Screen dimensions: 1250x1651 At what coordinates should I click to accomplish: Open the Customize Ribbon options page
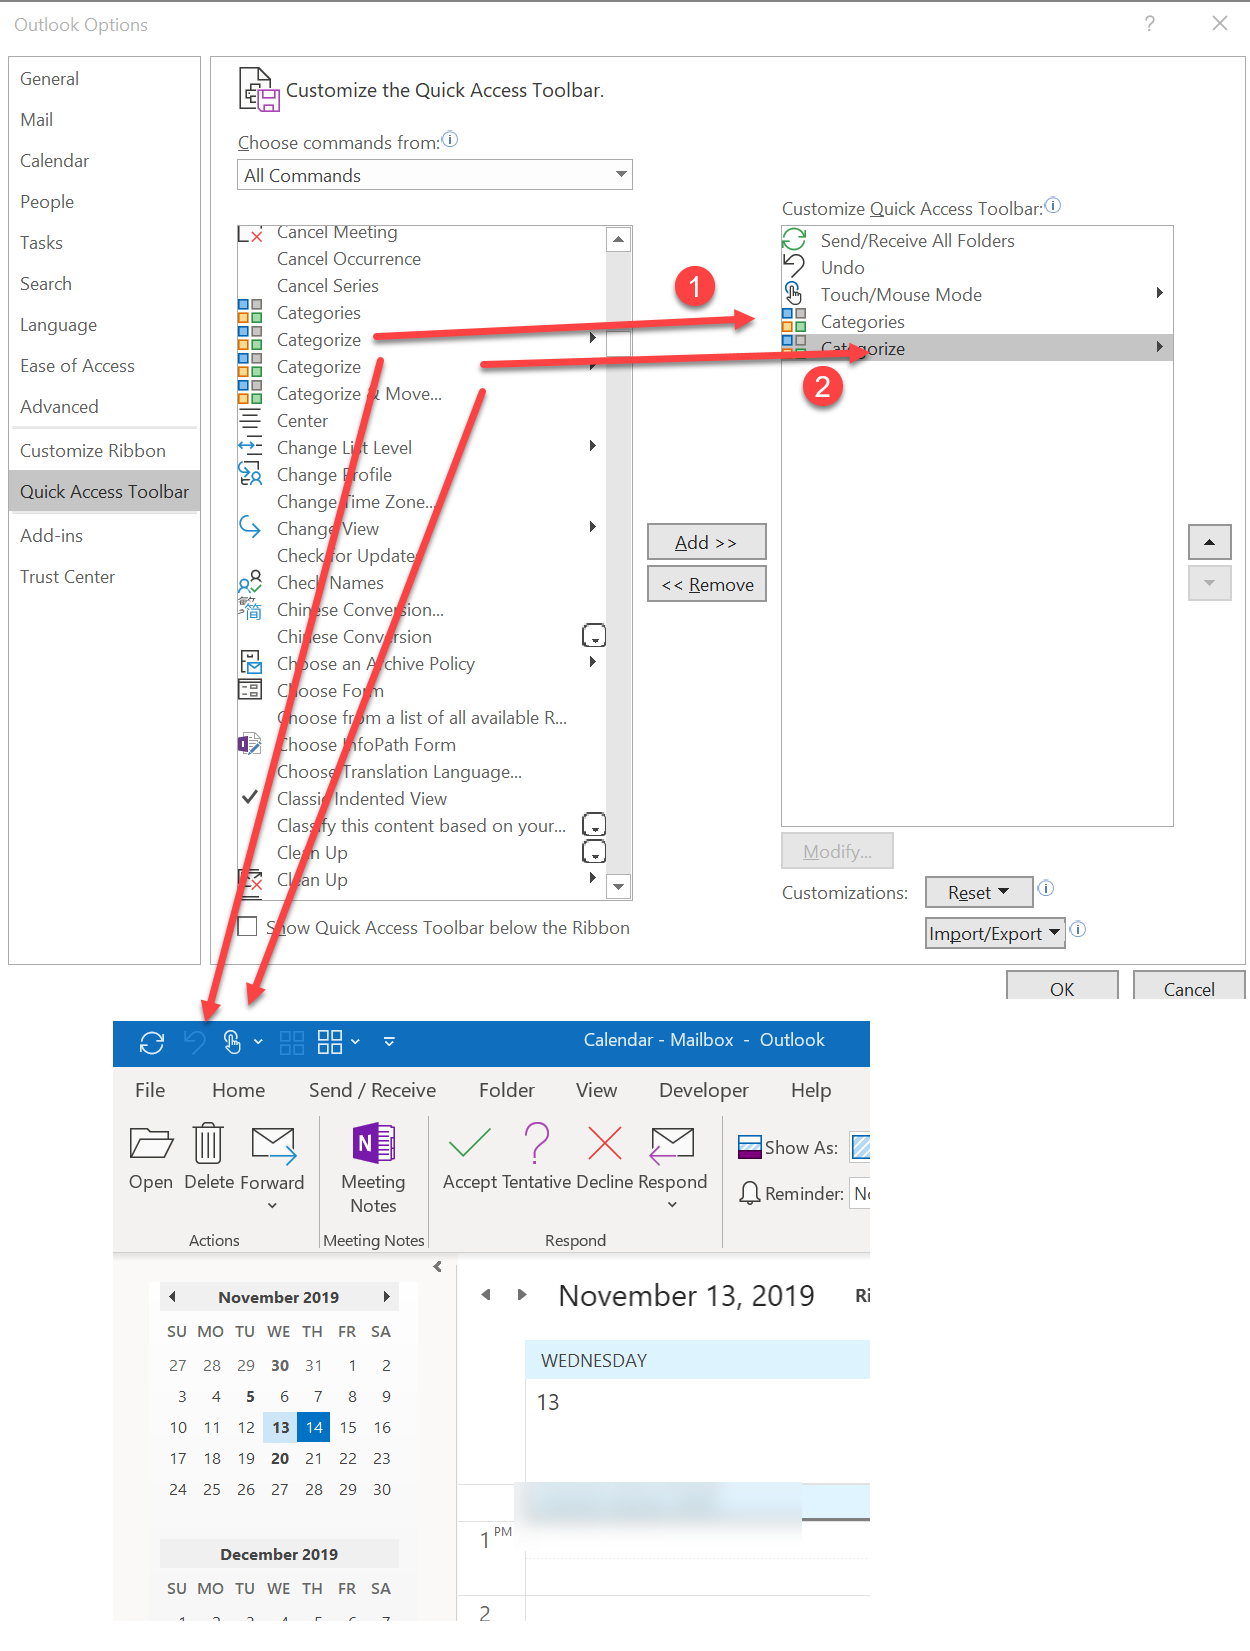click(104, 450)
